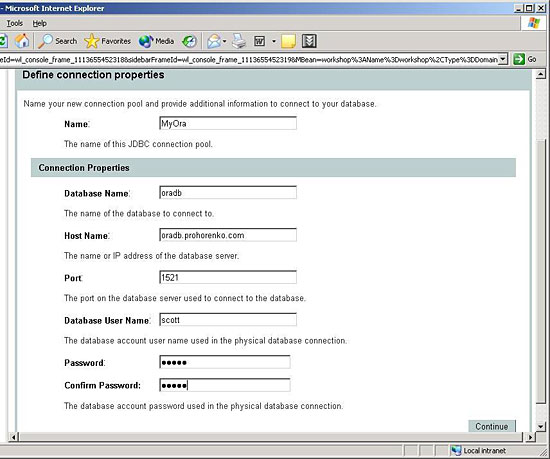Click the Database User Name field

click(228, 319)
